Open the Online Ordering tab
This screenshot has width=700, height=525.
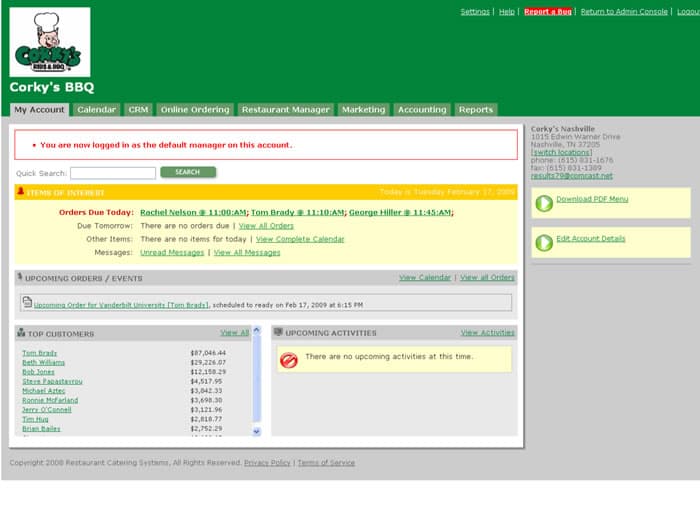195,110
